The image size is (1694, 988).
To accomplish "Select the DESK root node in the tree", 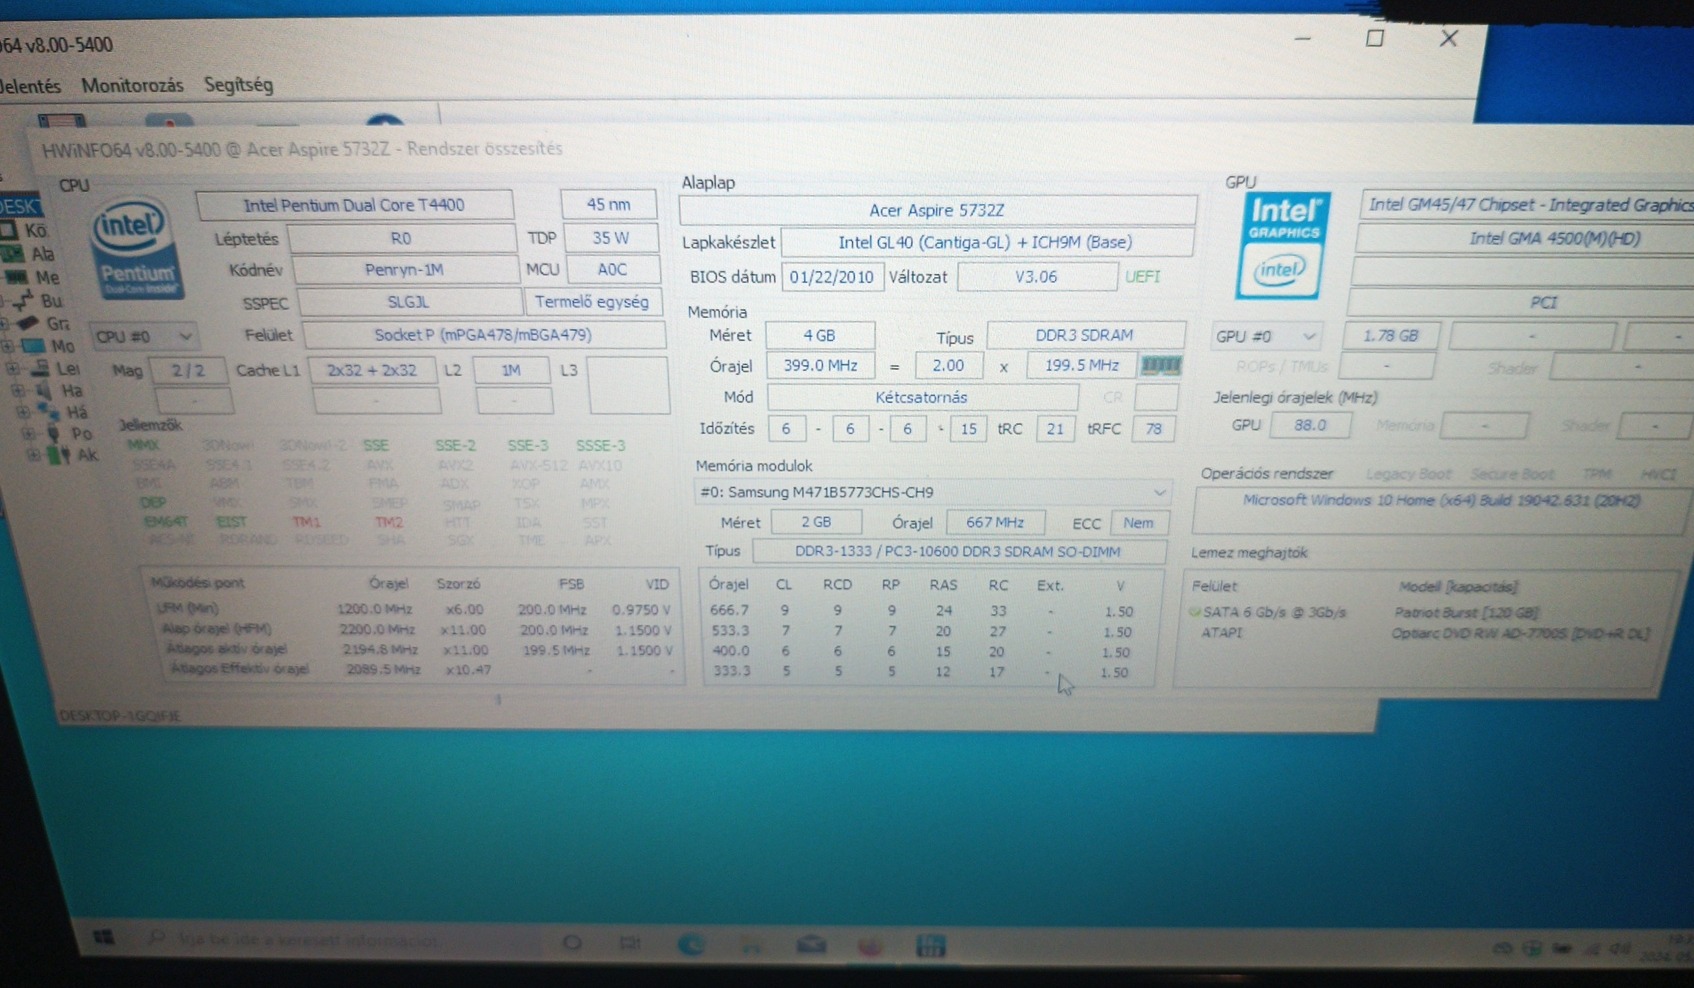I will [x=19, y=207].
